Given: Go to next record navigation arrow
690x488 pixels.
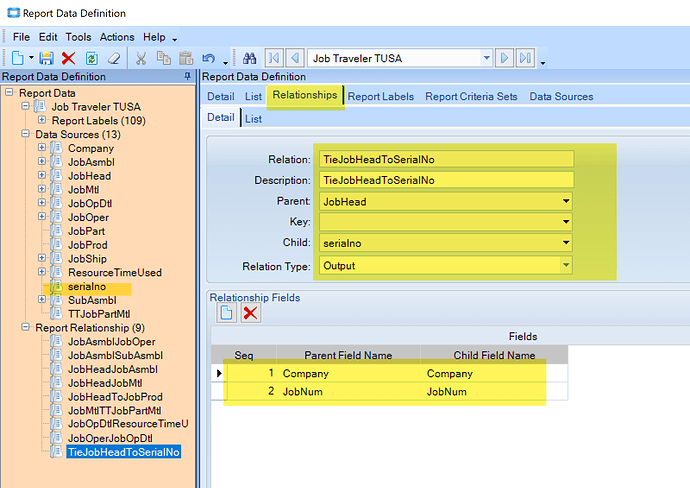Looking at the screenshot, I should coord(504,58).
